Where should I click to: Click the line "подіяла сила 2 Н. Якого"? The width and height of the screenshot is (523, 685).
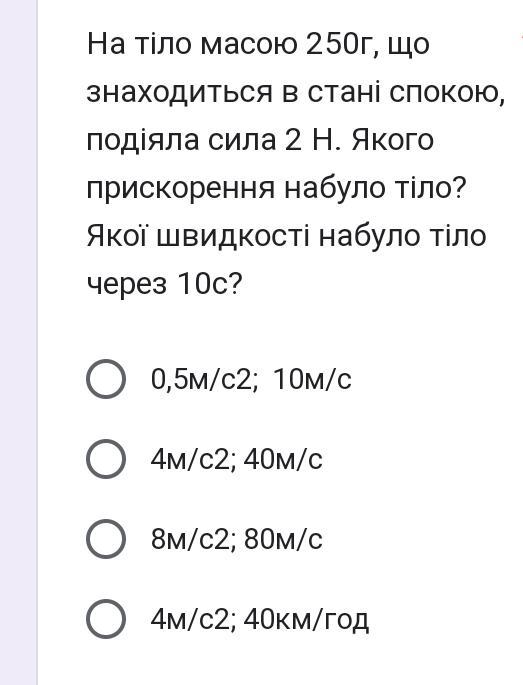pyautogui.click(x=260, y=141)
